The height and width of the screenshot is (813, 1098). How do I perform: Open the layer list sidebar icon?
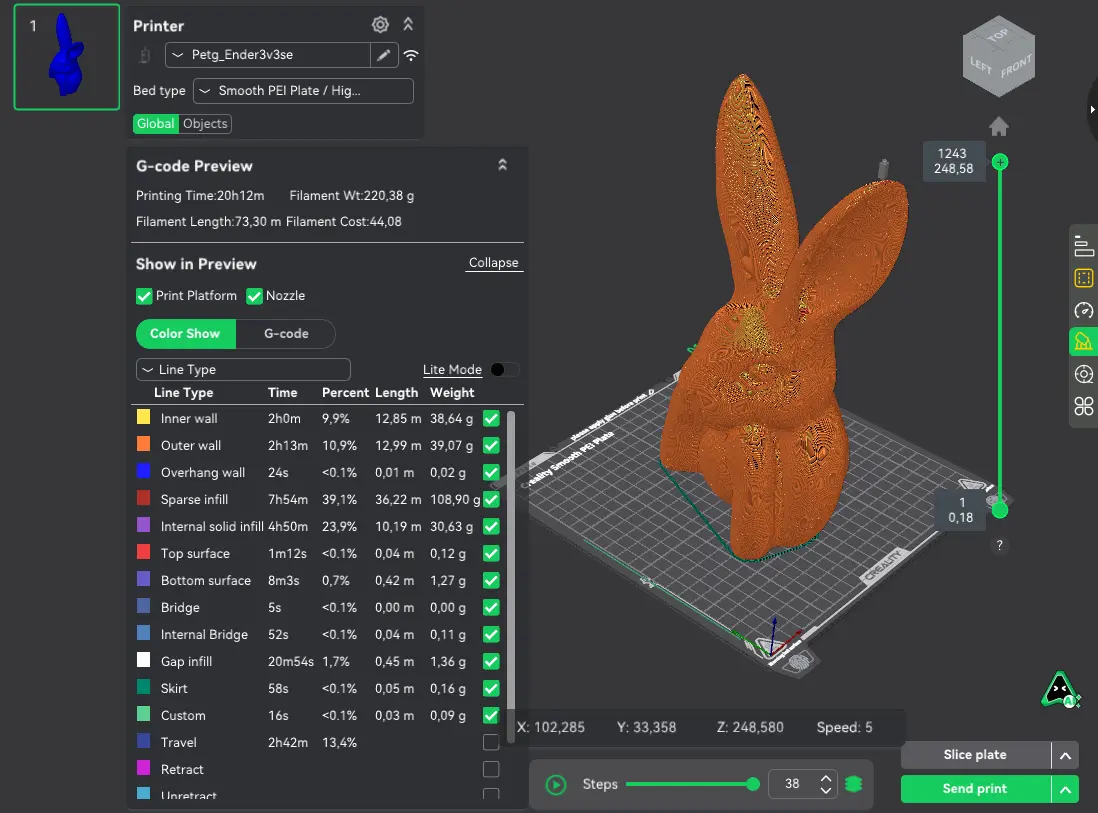pos(1083,246)
